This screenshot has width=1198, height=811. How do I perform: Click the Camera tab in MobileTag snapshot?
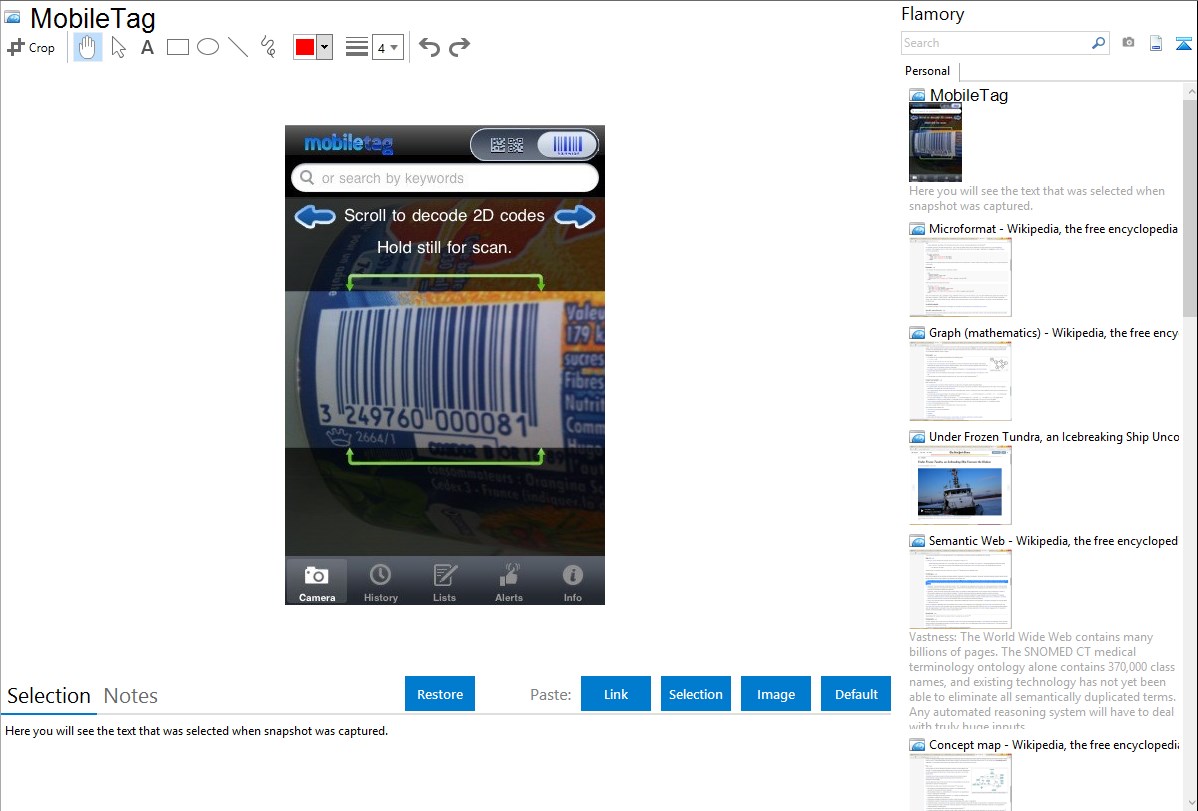316,582
